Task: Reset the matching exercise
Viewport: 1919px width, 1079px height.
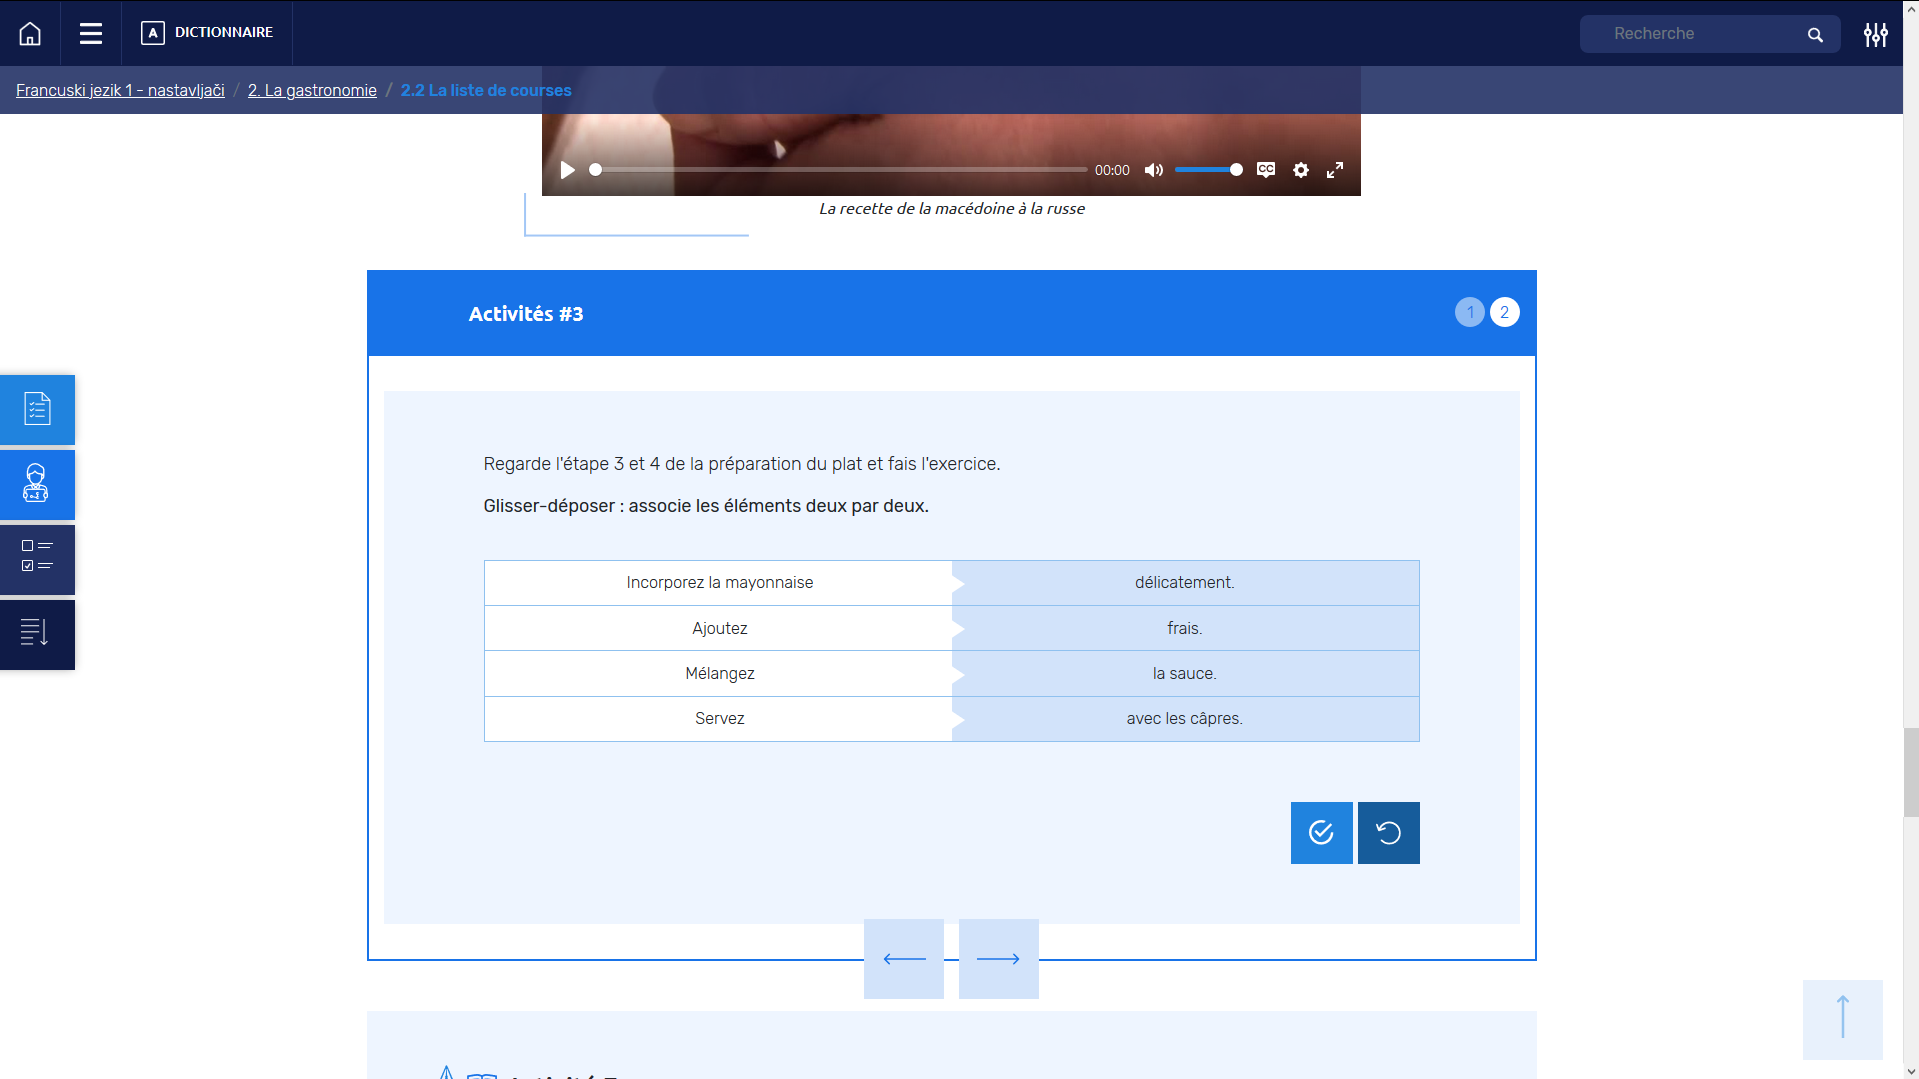Action: [1388, 833]
